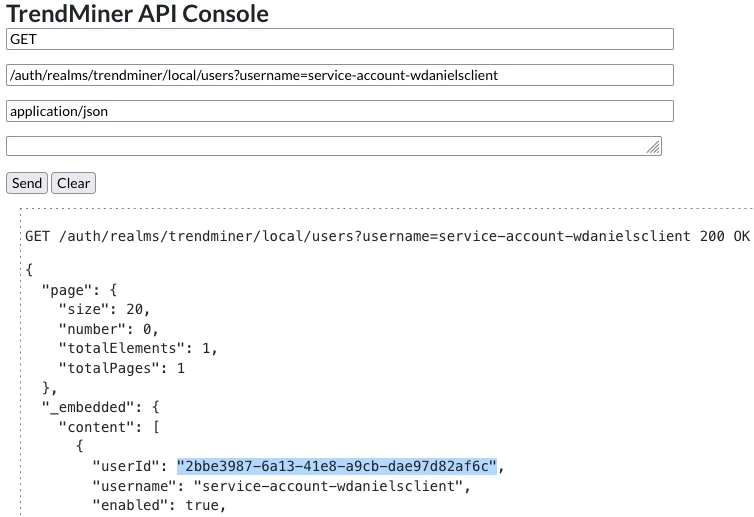Click the "userId" key in the response
This screenshot has width=754, height=517.
point(130,466)
